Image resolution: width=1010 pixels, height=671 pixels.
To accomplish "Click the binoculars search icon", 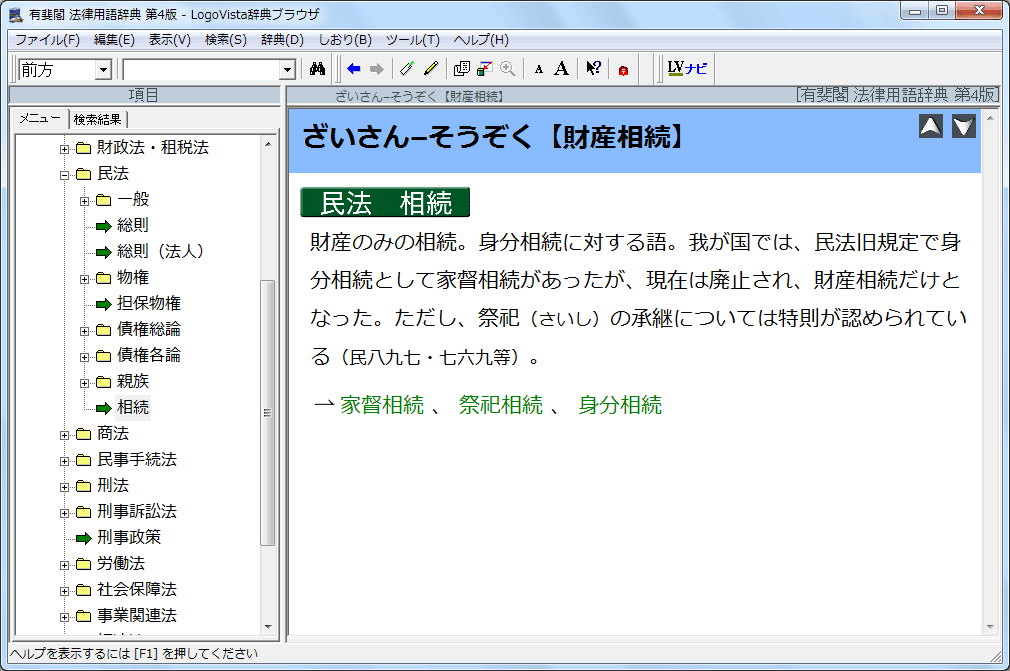I will (x=318, y=69).
